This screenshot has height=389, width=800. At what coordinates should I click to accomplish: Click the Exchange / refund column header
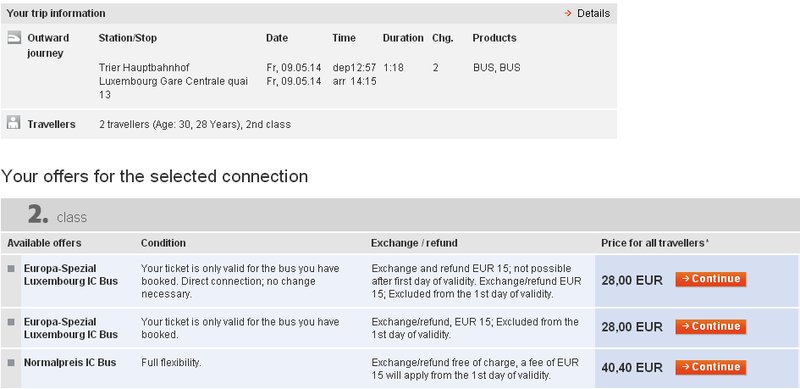[x=414, y=243]
